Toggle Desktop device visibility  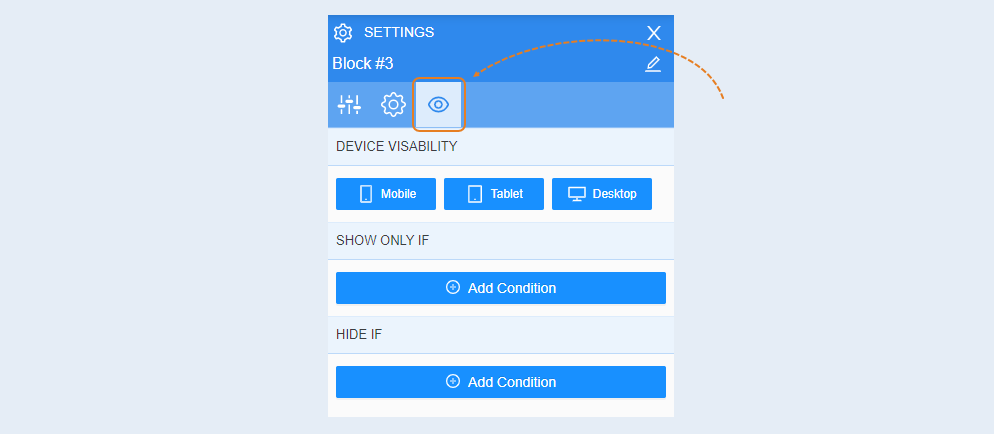(602, 194)
